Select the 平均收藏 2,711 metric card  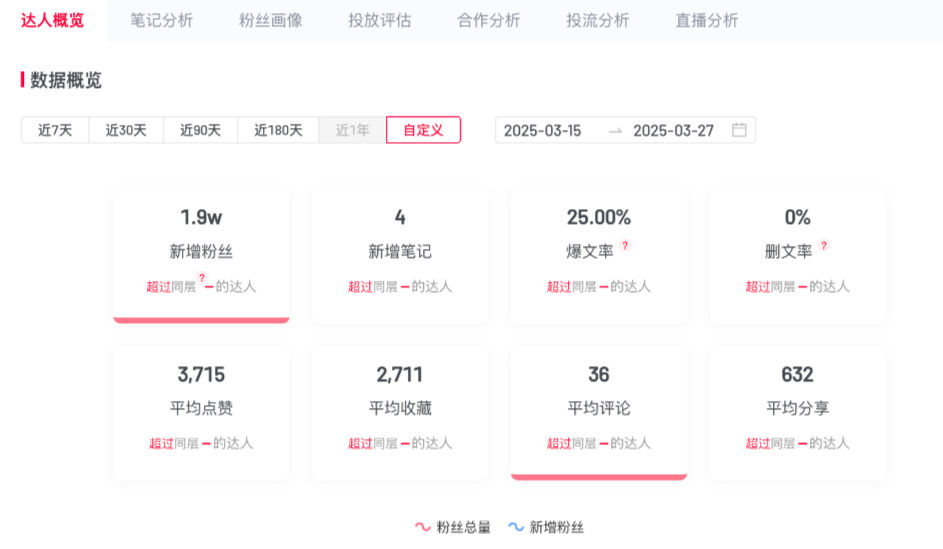(x=400, y=413)
